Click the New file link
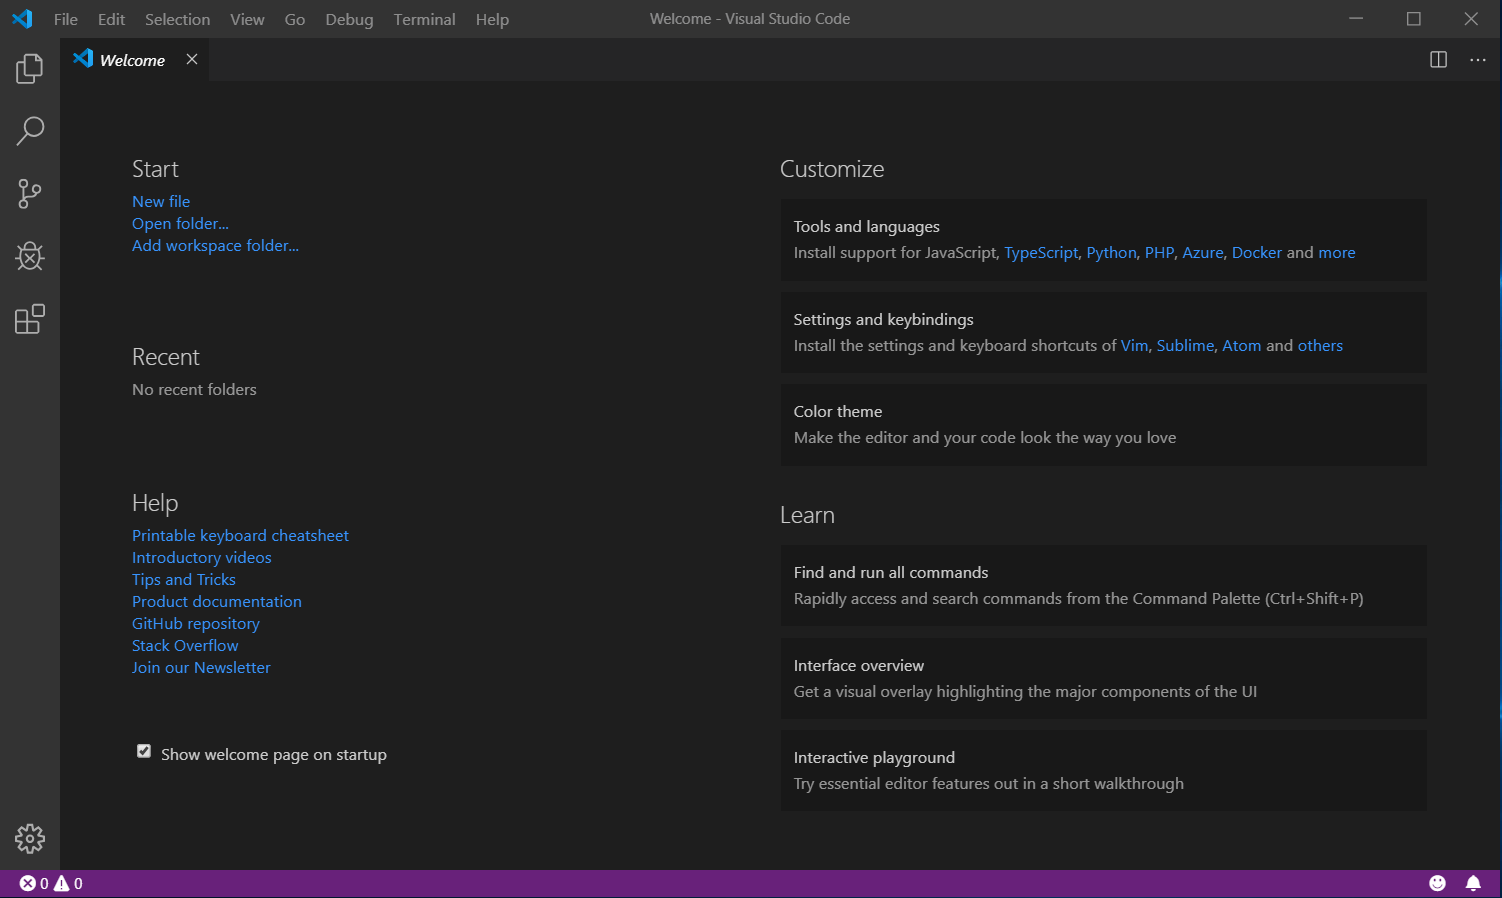The width and height of the screenshot is (1502, 898). coord(161,201)
